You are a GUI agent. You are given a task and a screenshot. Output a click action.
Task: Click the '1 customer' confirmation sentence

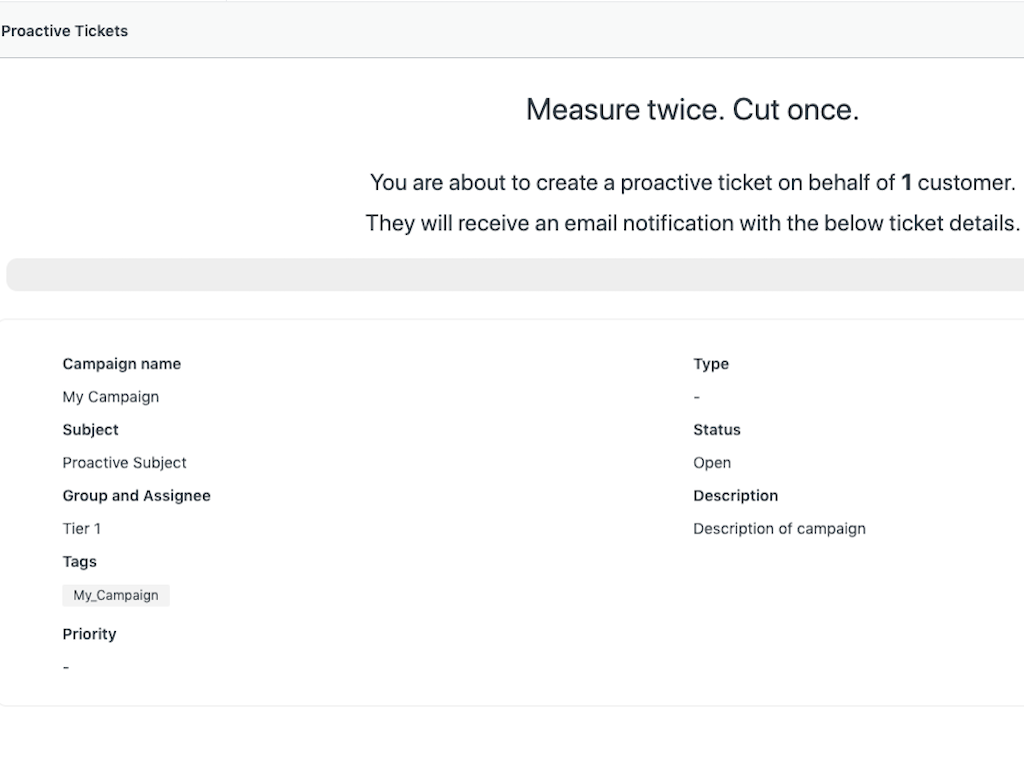tap(692, 183)
